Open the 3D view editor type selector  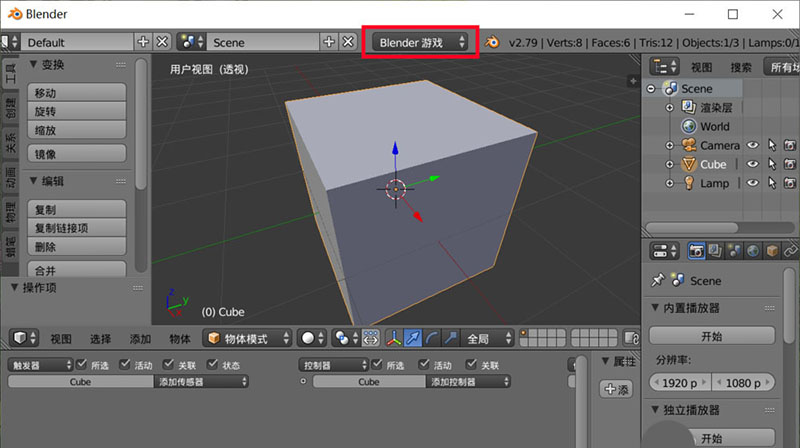coord(24,338)
